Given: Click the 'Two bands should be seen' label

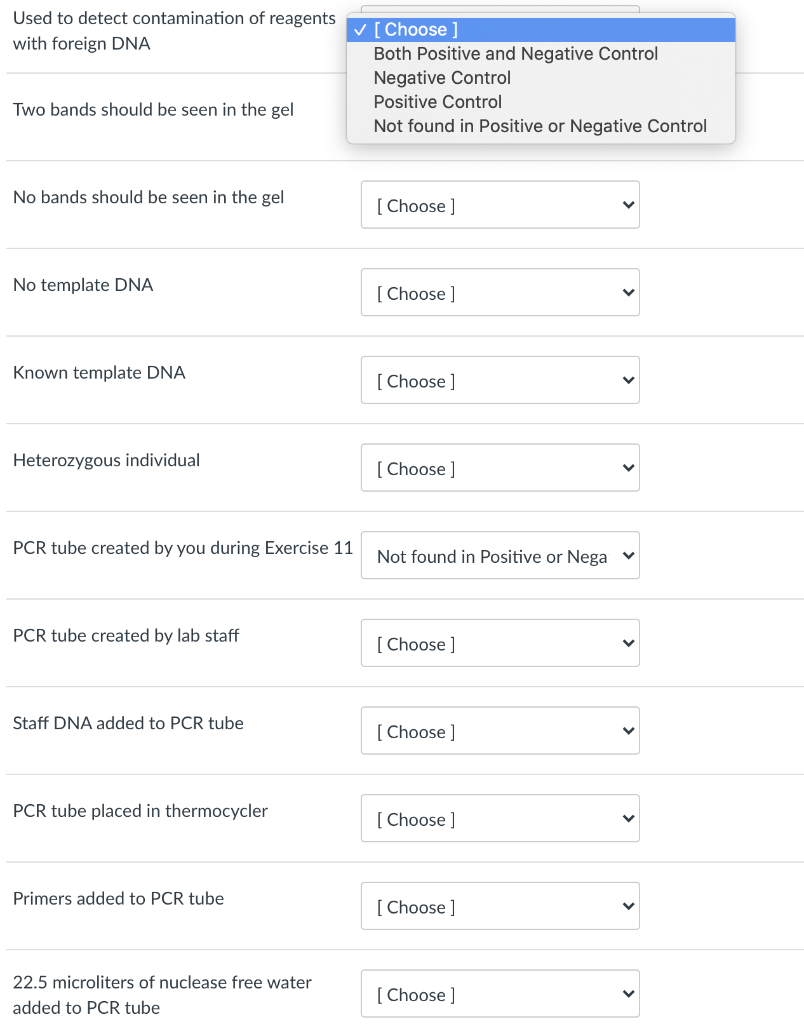Looking at the screenshot, I should [153, 110].
